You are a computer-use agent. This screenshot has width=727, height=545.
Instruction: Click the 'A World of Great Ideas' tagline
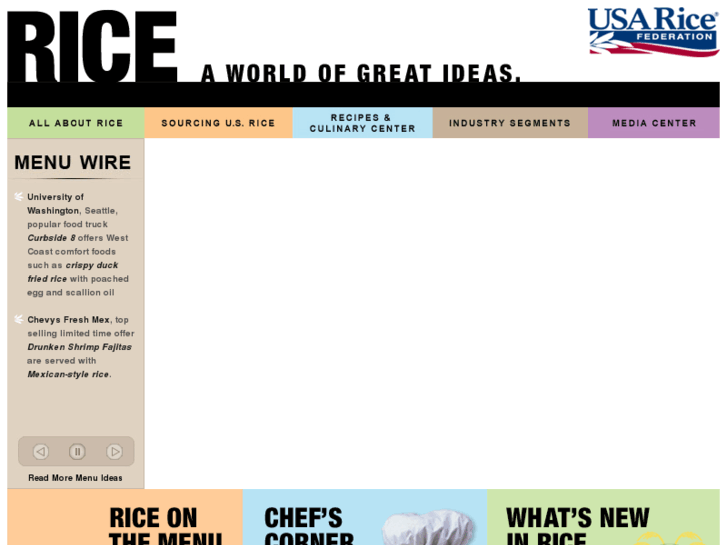(361, 73)
